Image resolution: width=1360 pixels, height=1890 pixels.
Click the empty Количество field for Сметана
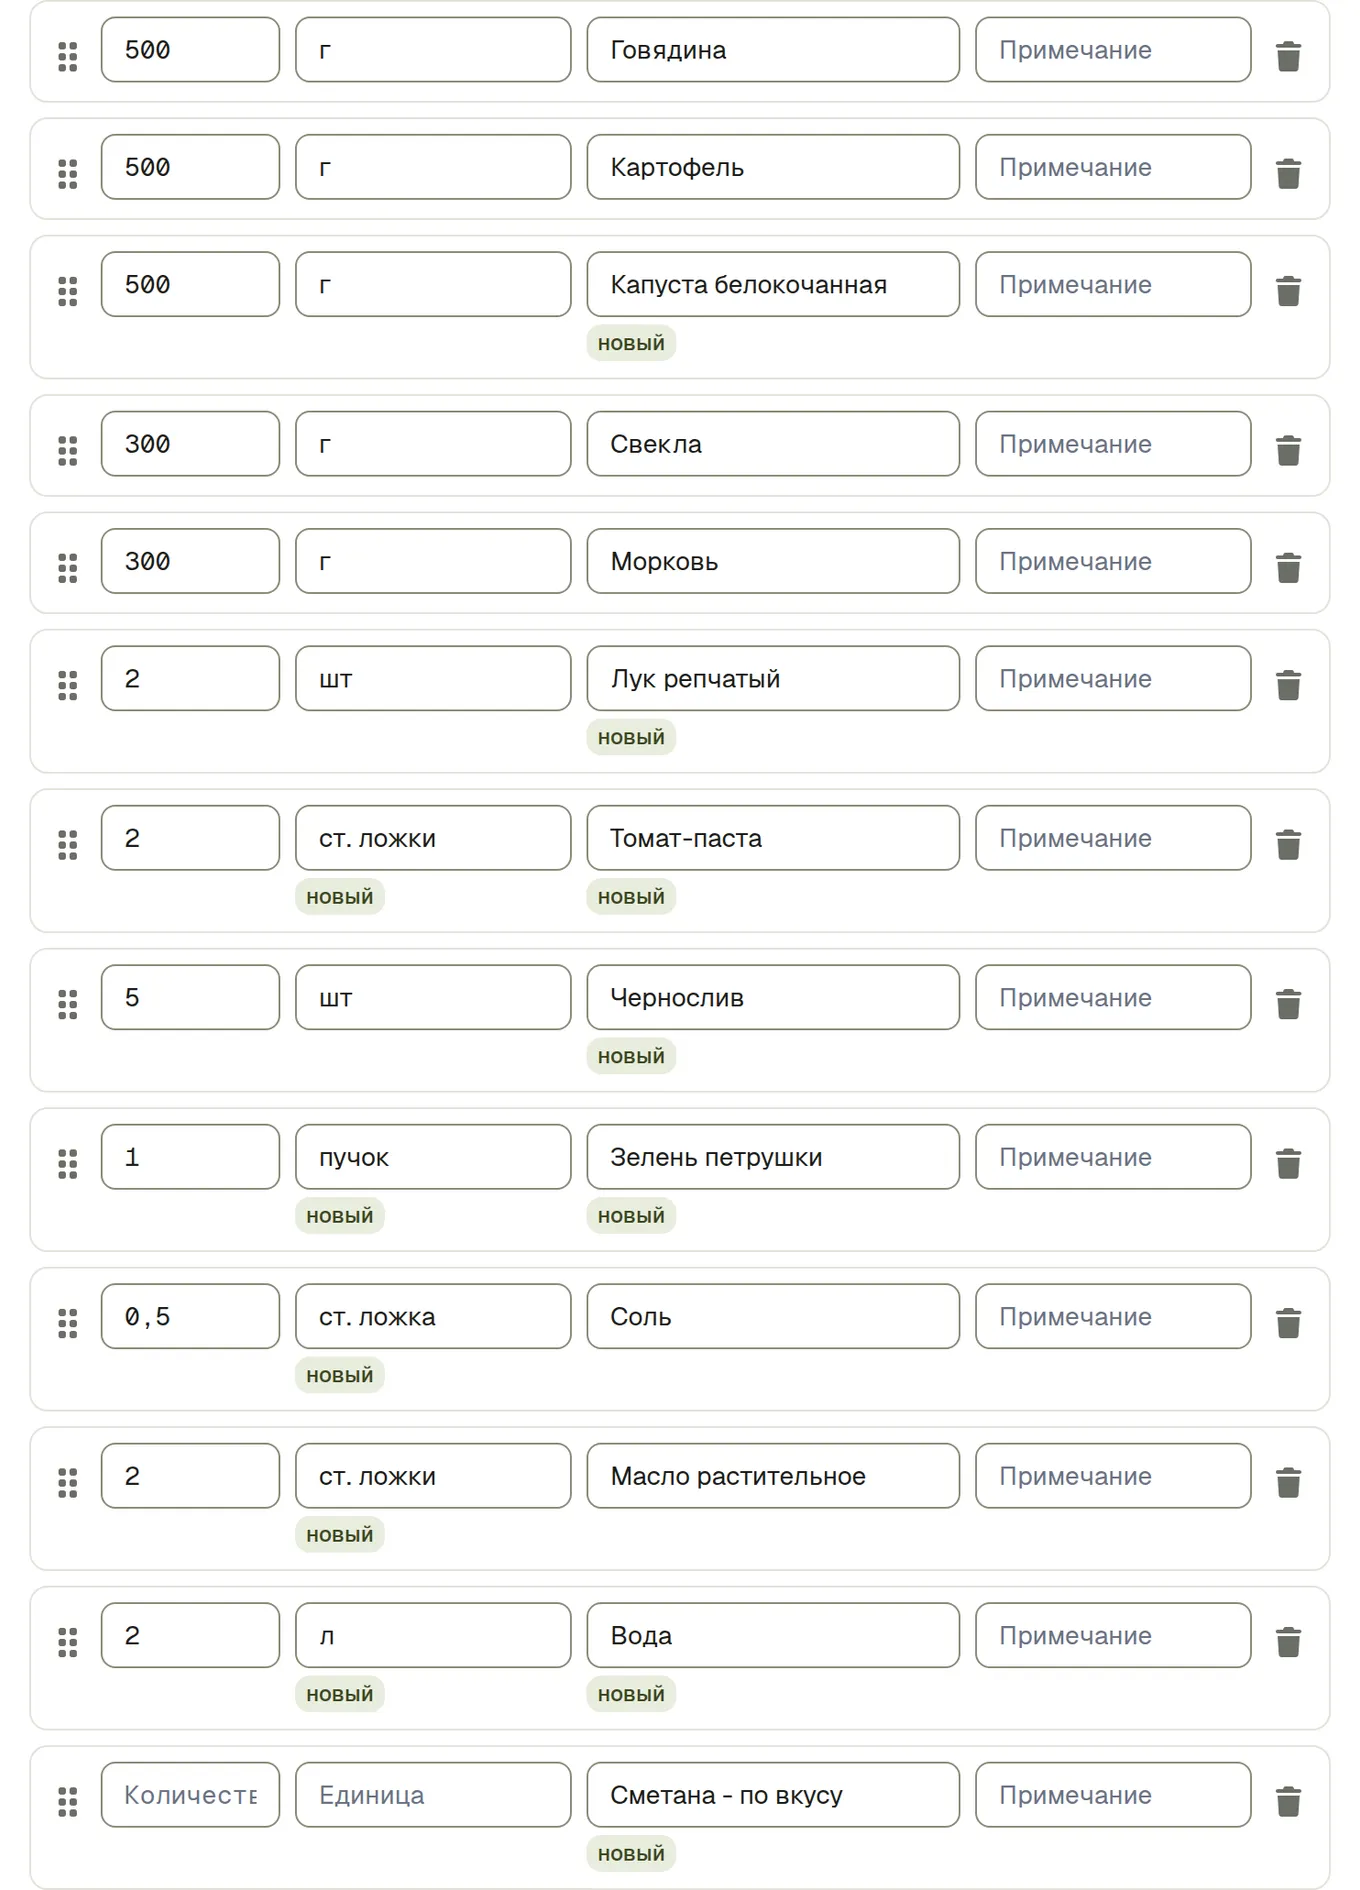190,1795
